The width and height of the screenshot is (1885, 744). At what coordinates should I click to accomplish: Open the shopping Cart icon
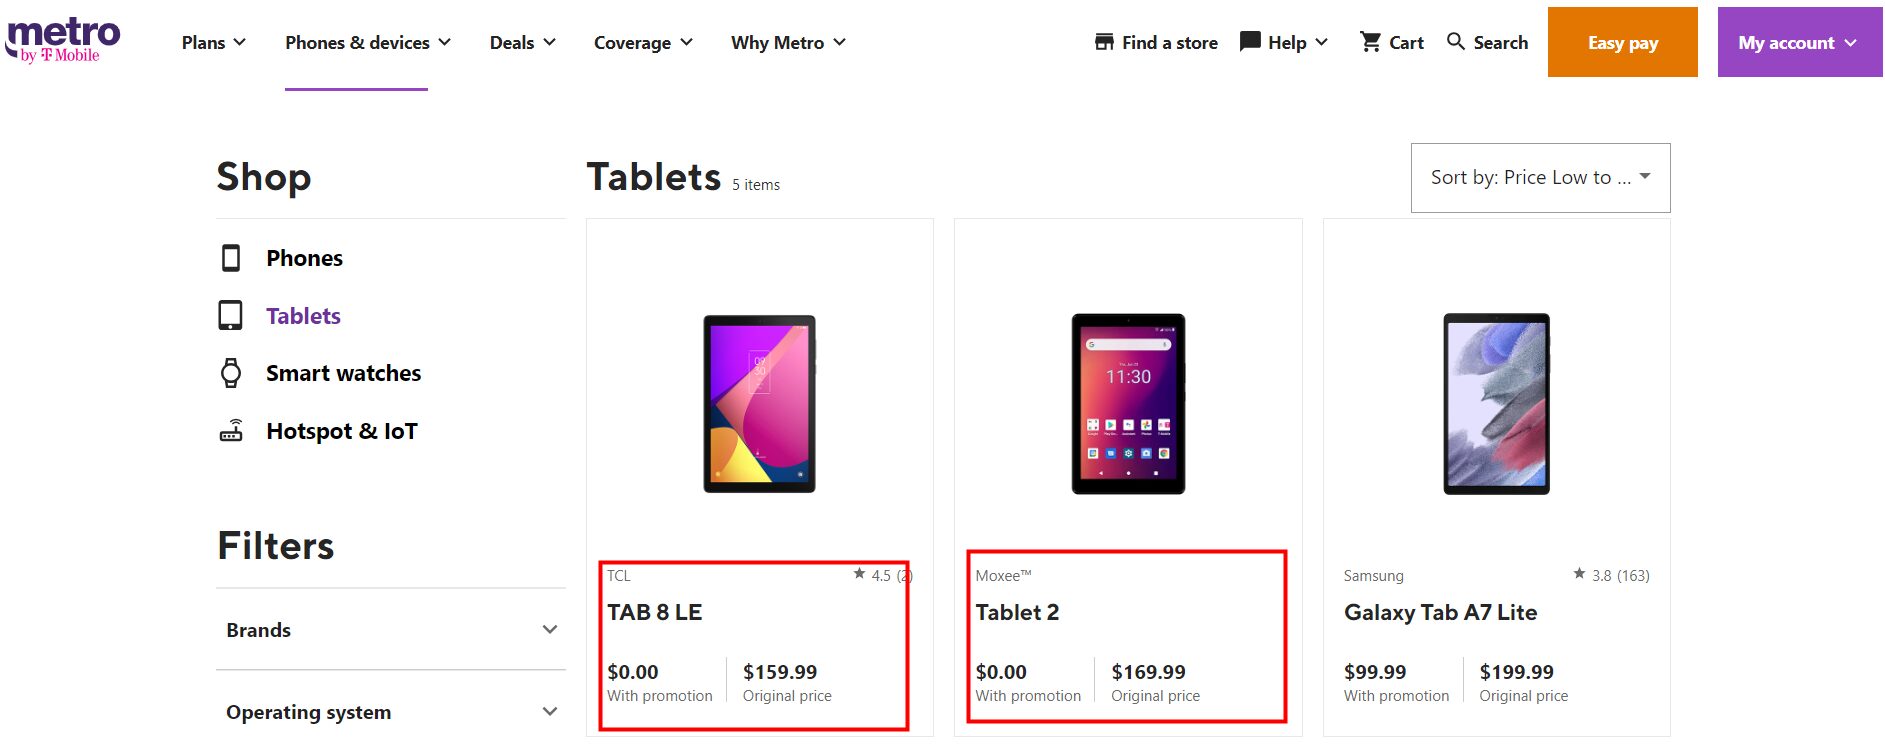[x=1370, y=42]
